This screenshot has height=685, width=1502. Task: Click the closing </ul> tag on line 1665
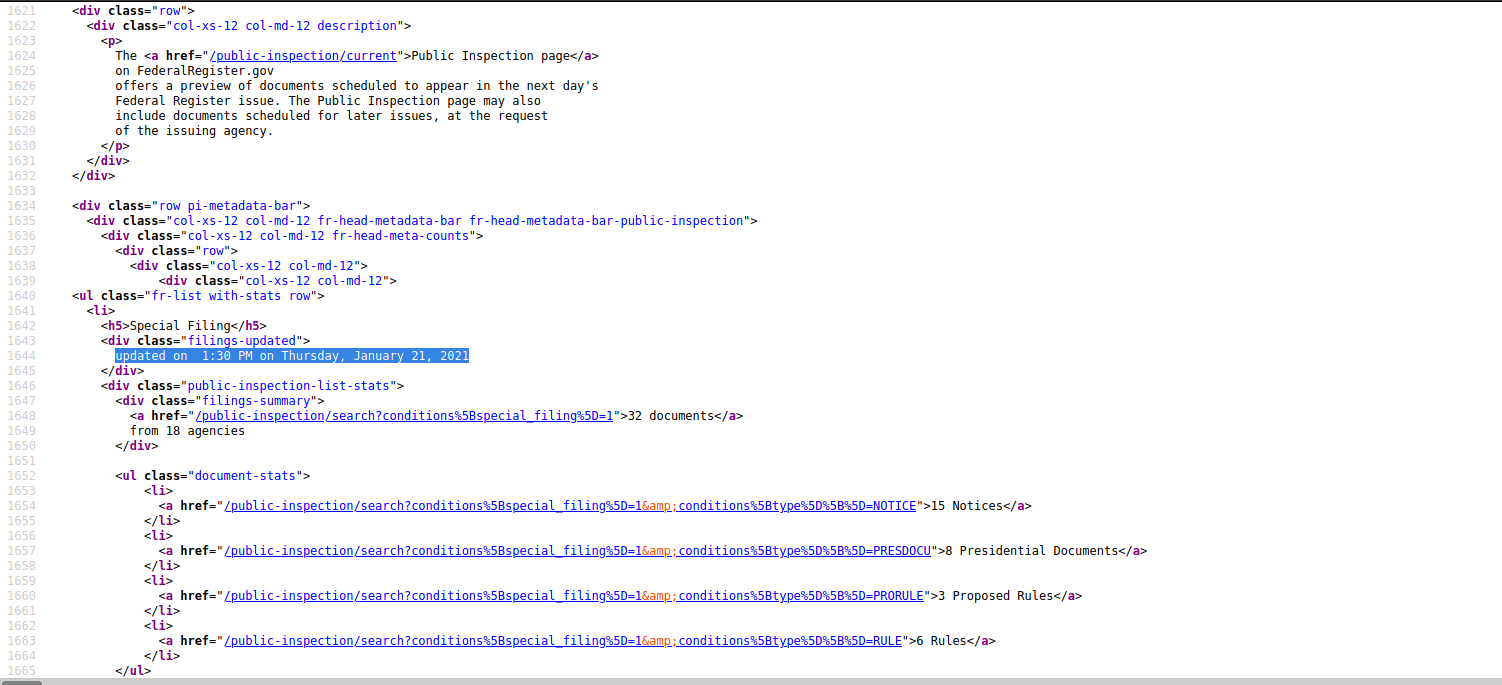tap(133, 671)
